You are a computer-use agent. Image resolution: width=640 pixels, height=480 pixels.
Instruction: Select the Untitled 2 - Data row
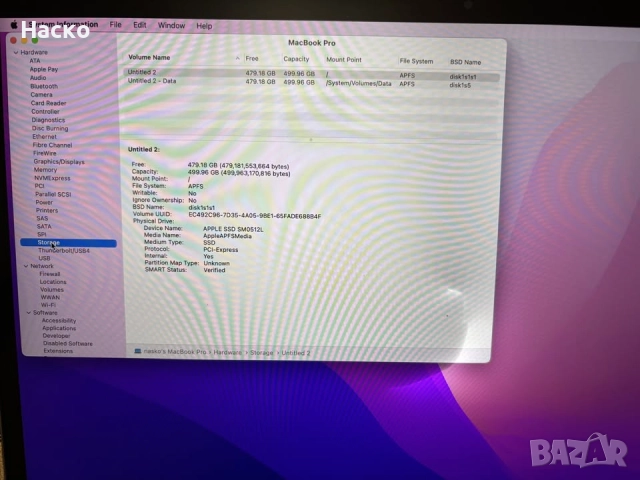coord(311,82)
